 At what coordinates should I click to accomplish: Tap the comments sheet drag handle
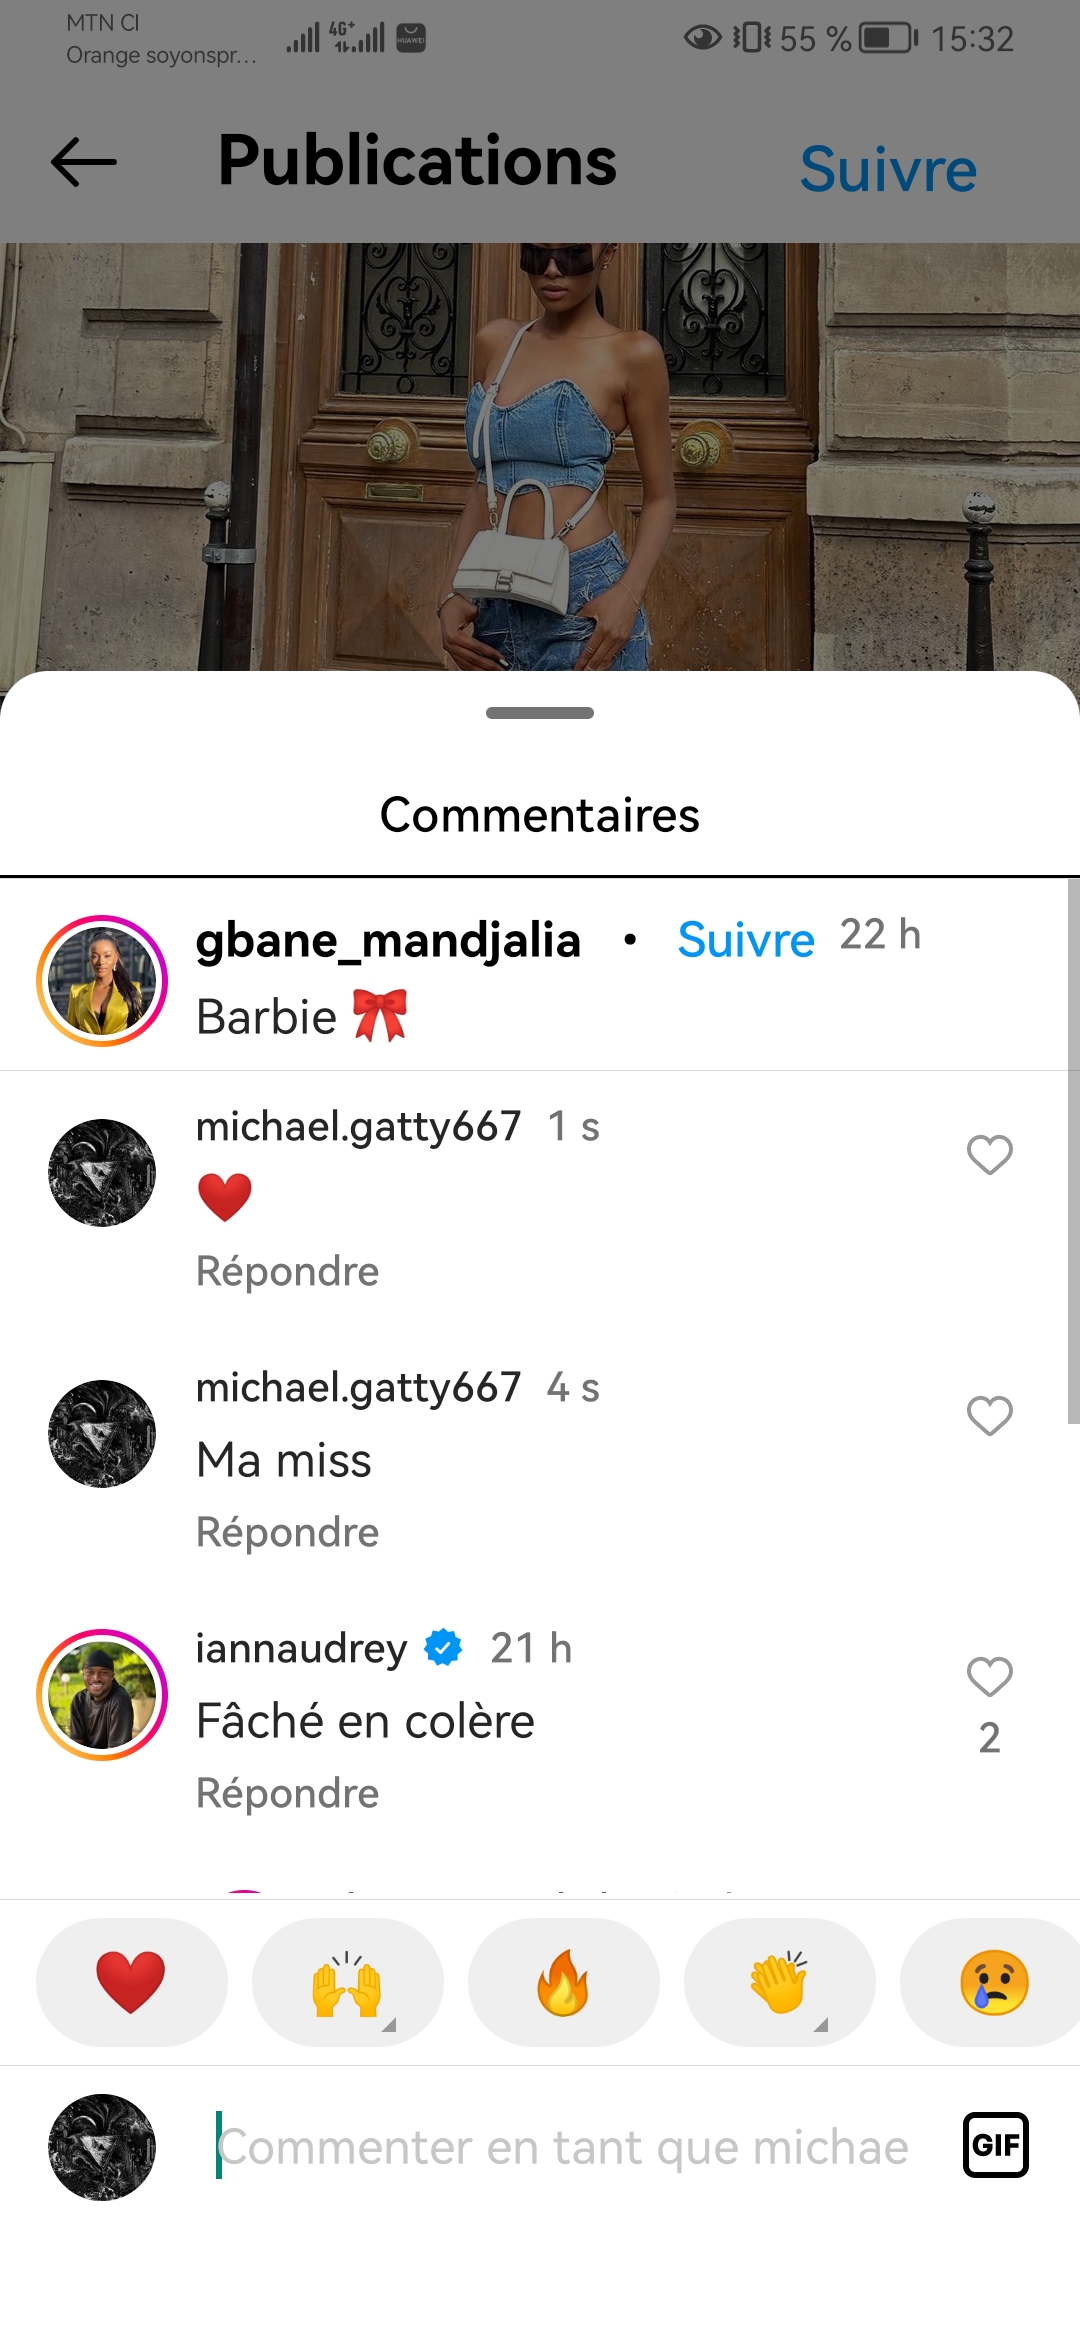tap(540, 713)
